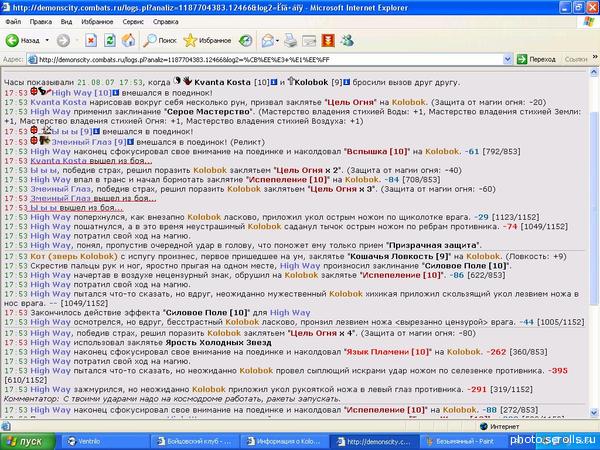This screenshot has height=450, width=600.
Task: Open the address bar URL dropdown
Action: point(519,59)
